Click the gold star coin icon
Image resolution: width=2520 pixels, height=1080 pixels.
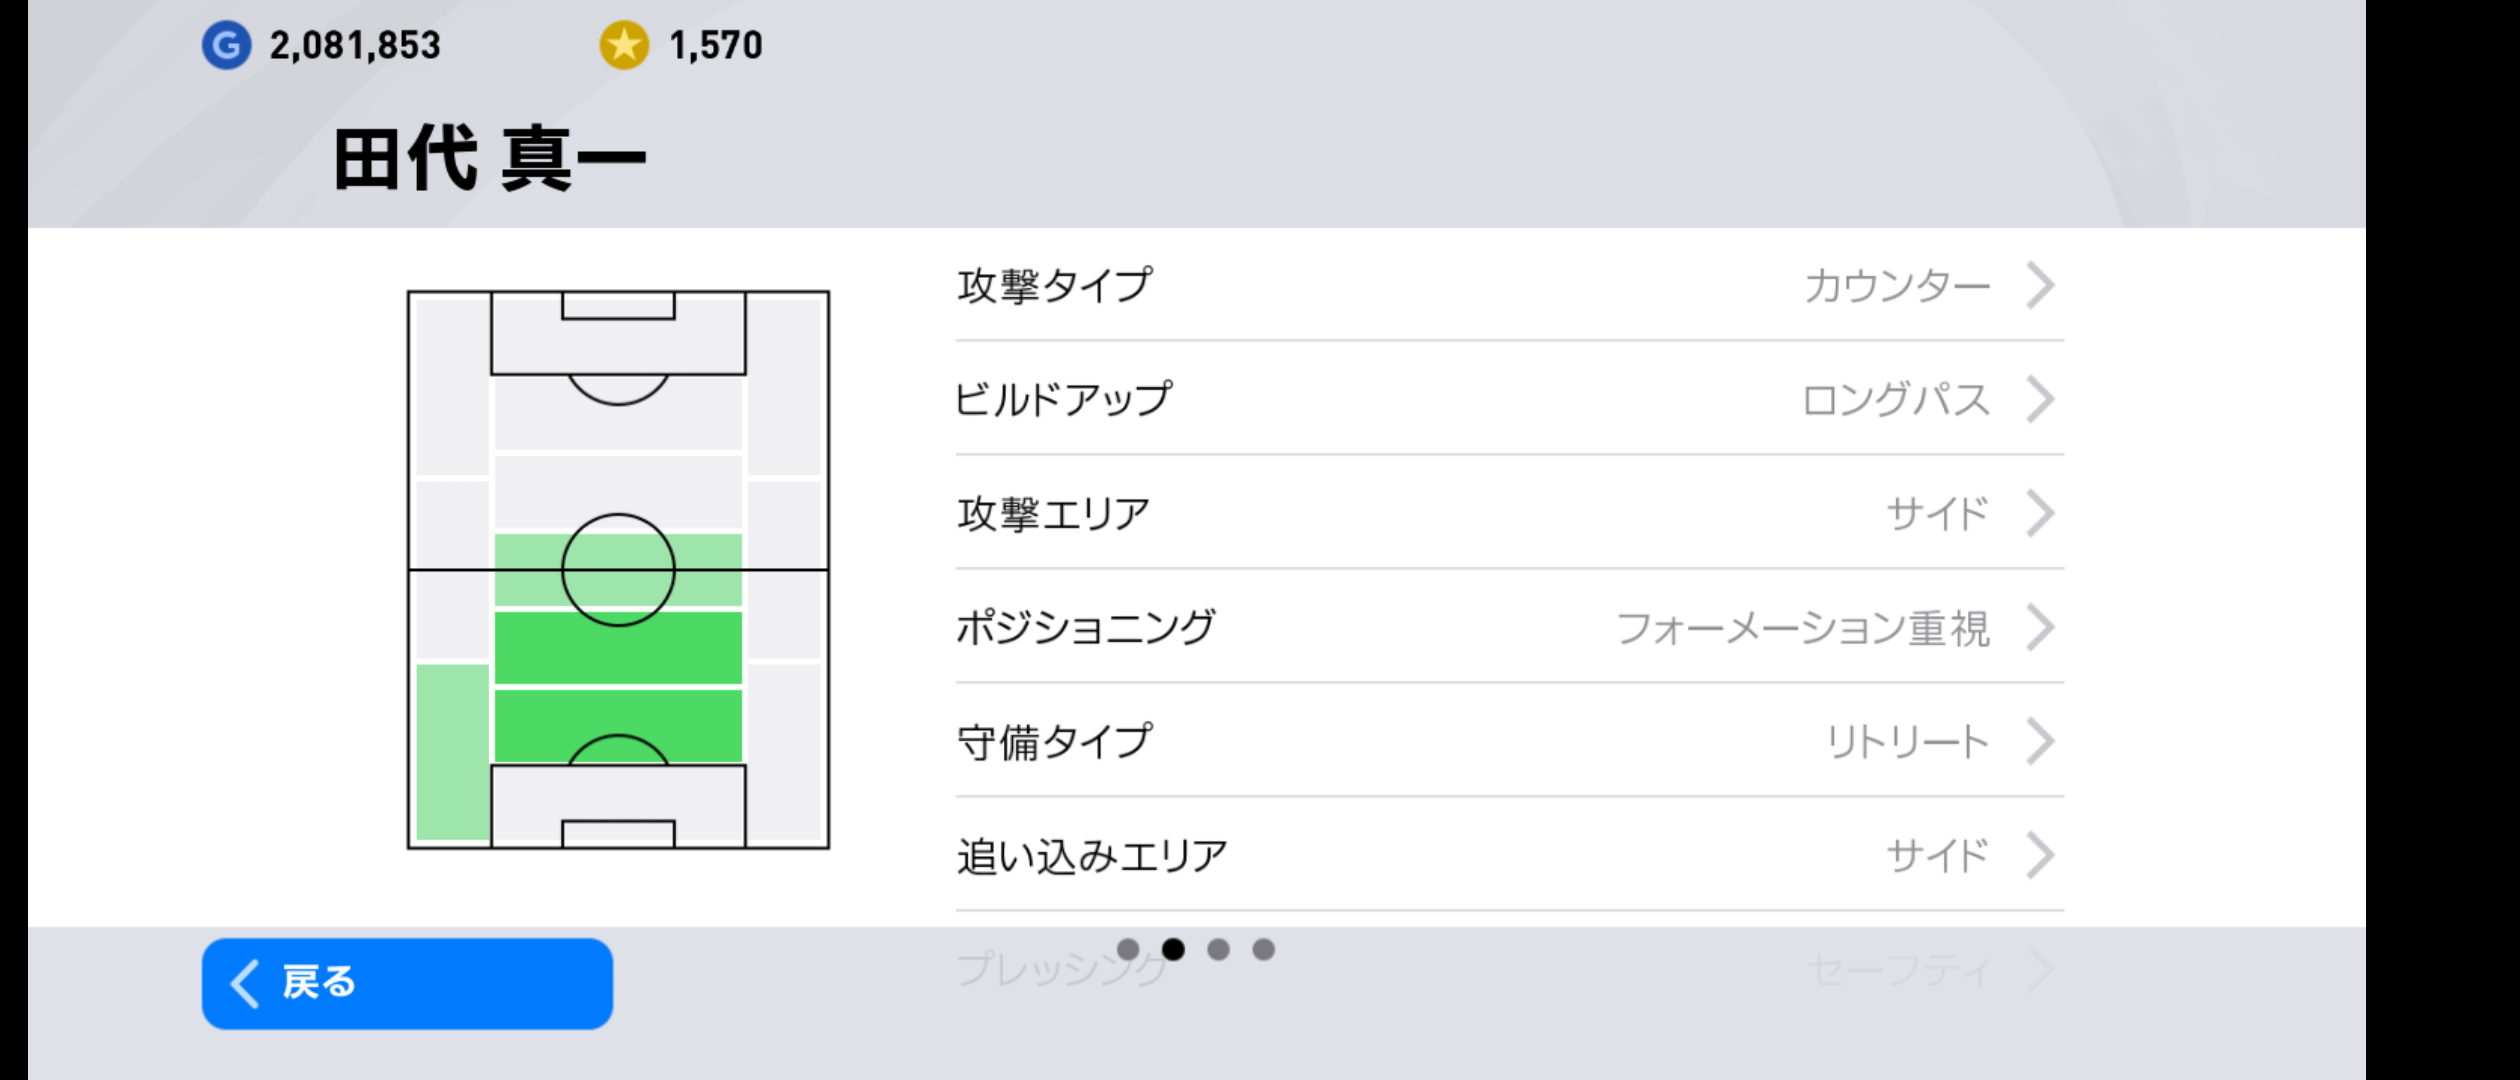[x=624, y=45]
